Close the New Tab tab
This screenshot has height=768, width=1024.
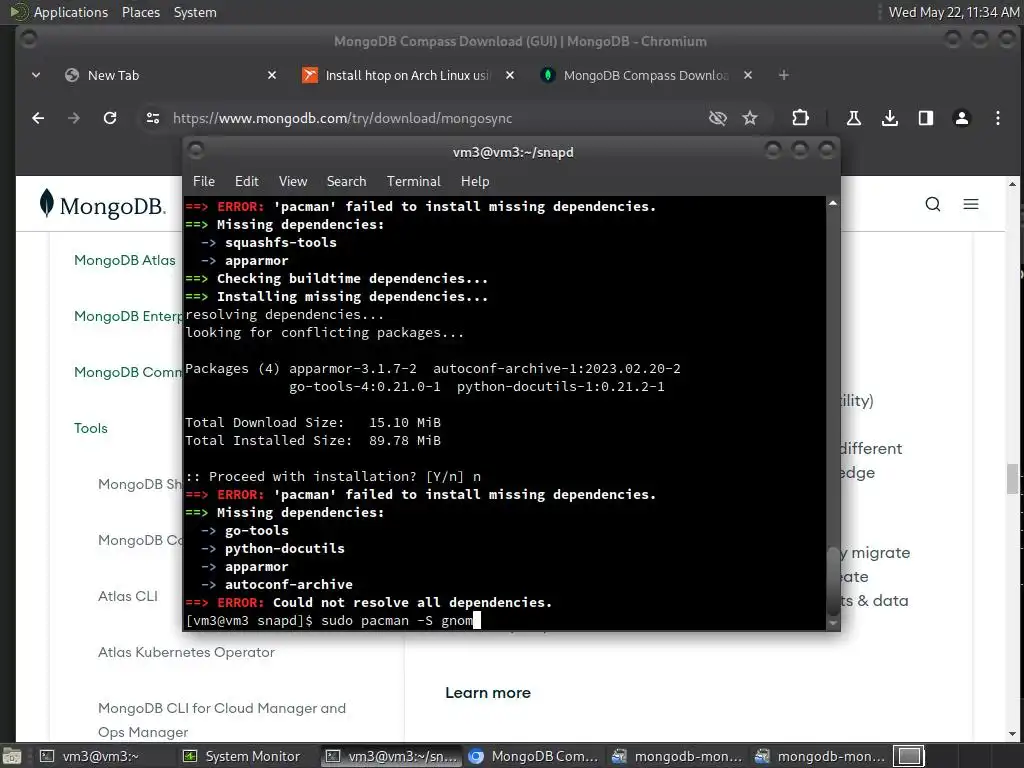(x=272, y=75)
